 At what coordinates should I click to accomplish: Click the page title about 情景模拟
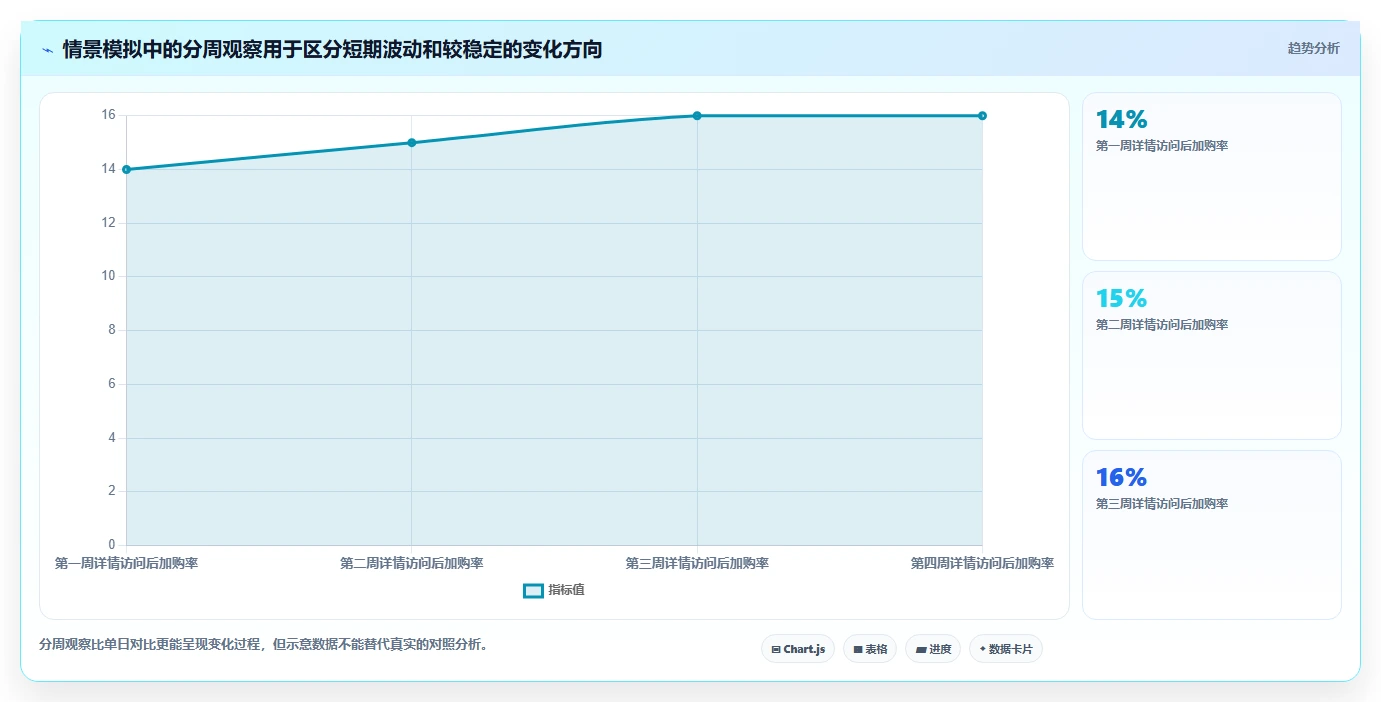(332, 49)
